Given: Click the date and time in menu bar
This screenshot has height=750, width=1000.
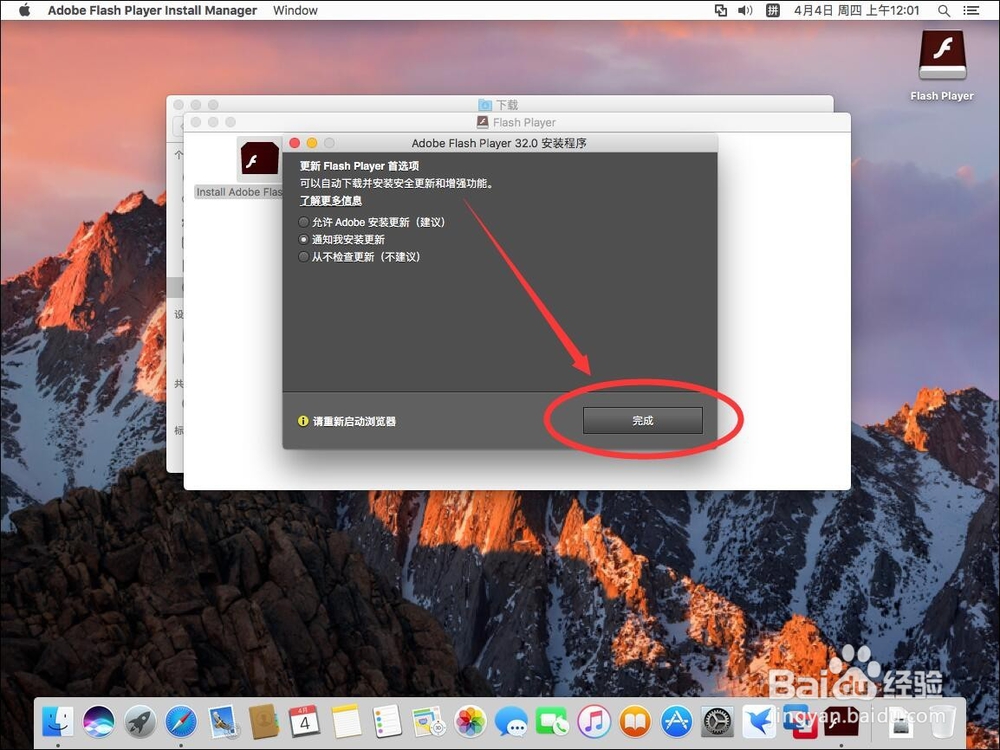Looking at the screenshot, I should tap(857, 10).
